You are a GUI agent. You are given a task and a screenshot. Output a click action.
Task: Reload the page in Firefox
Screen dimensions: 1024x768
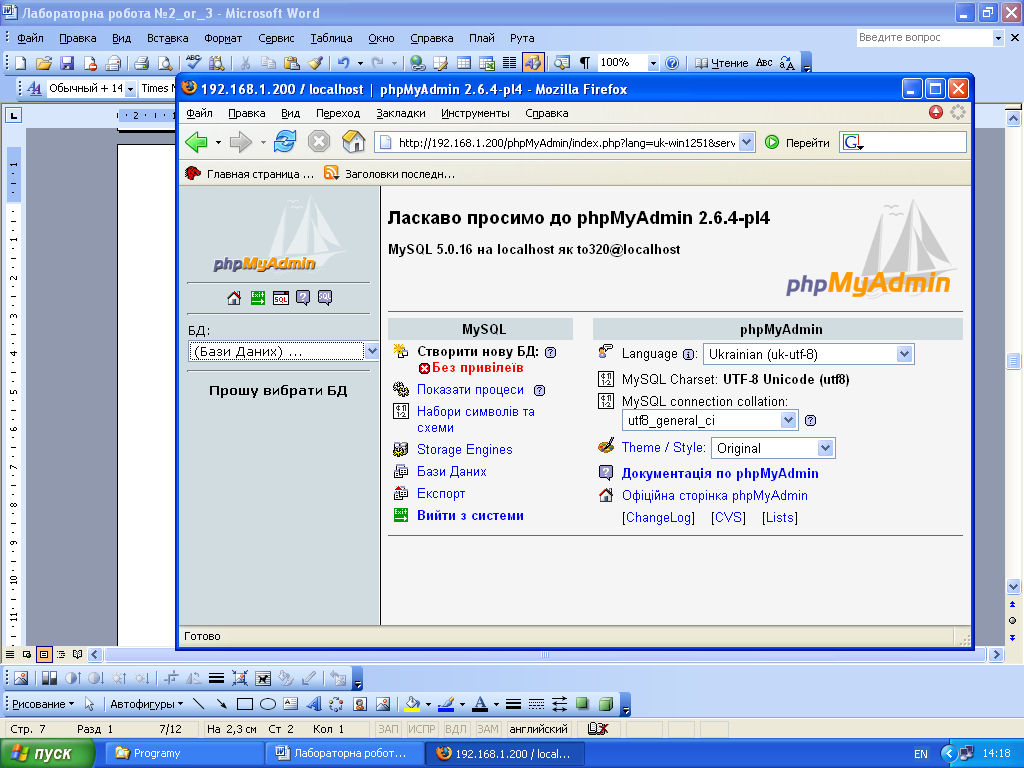click(285, 142)
